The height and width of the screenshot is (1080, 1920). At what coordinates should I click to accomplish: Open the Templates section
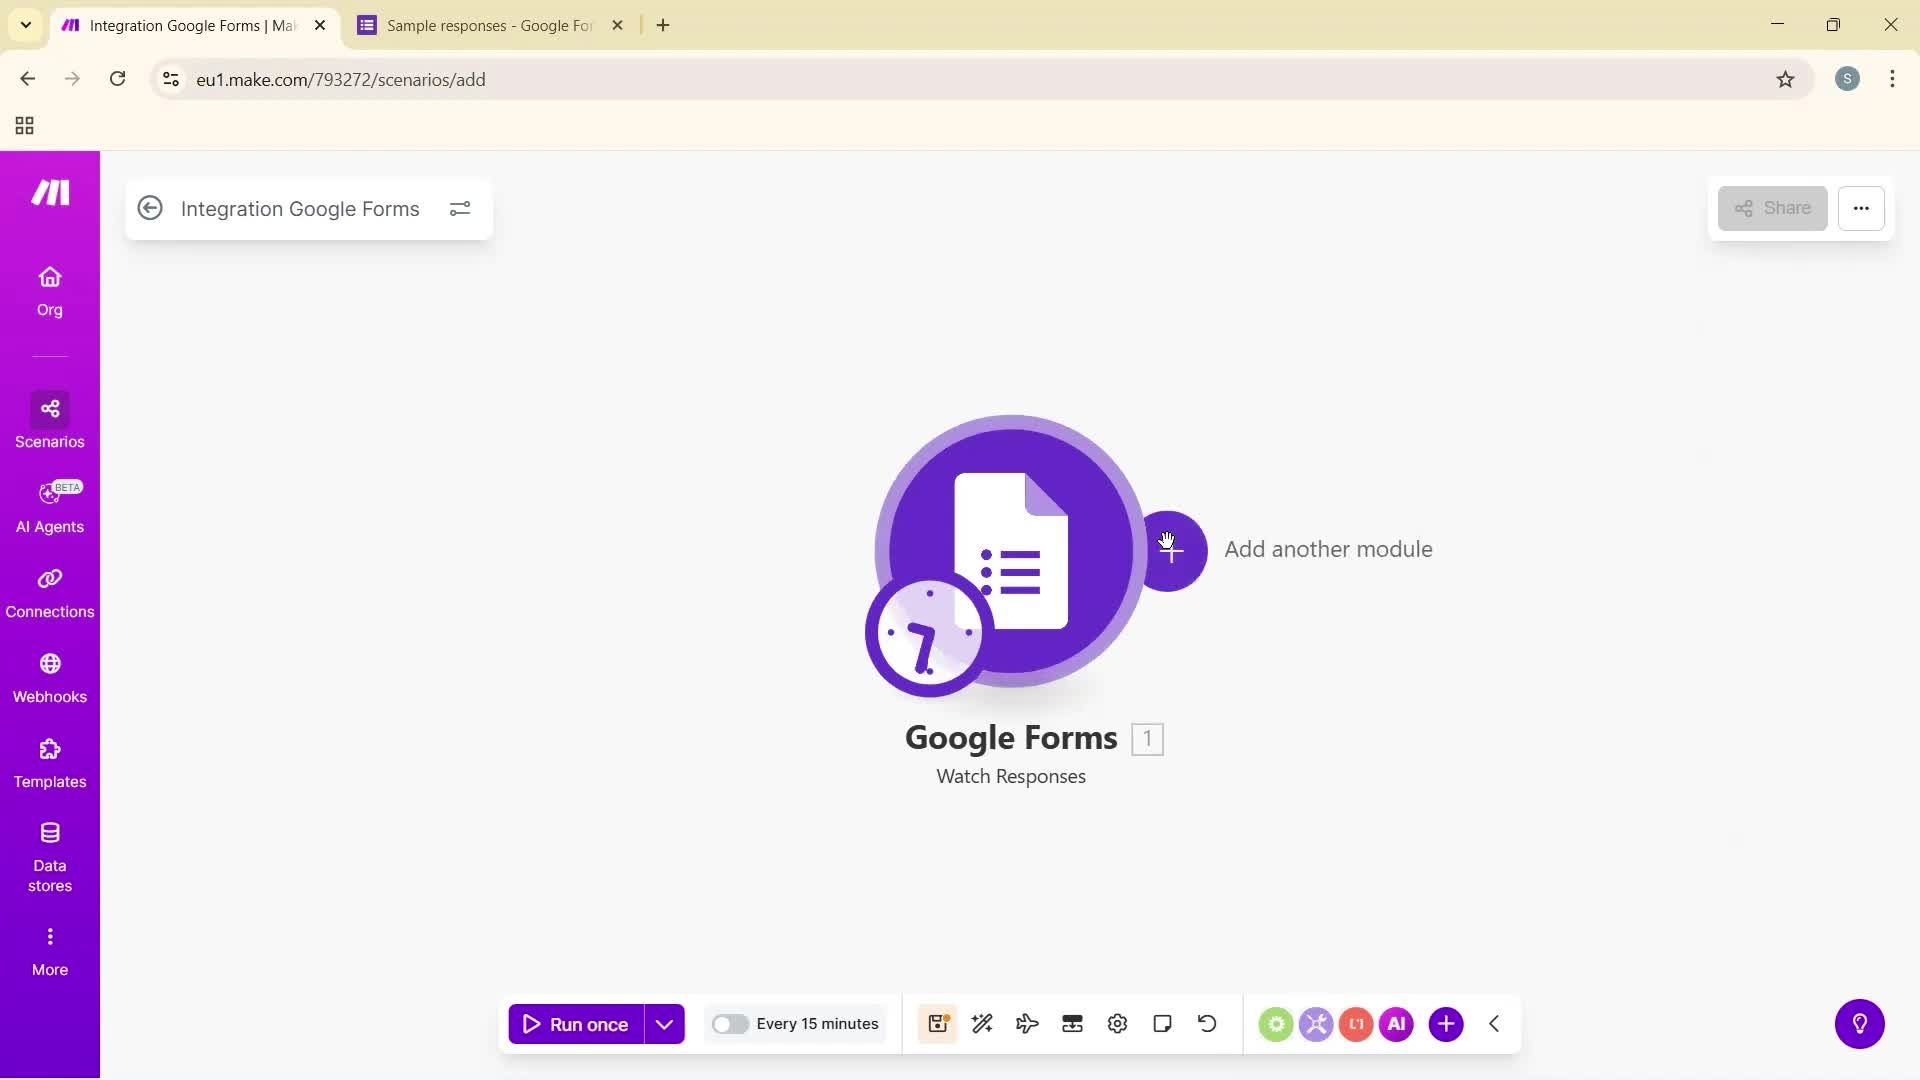pos(50,763)
